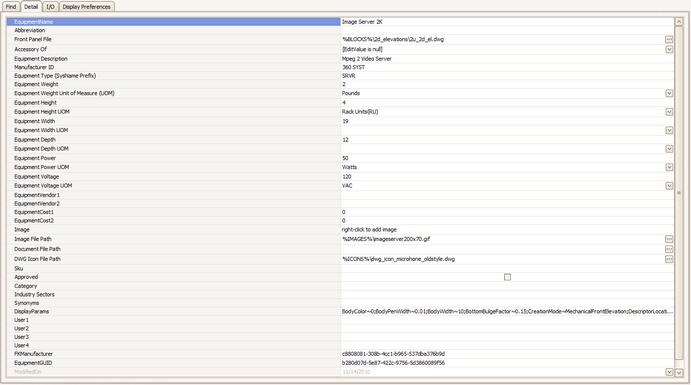The height and width of the screenshot is (385, 691).
Task: Click browse button for Image File Path
Action: tap(669, 239)
